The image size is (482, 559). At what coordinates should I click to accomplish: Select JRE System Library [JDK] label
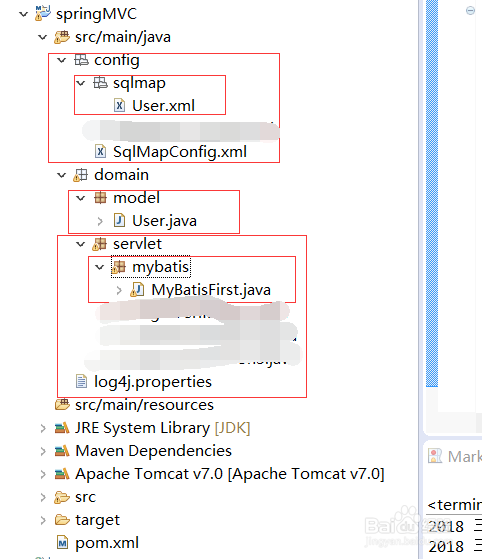(163, 428)
